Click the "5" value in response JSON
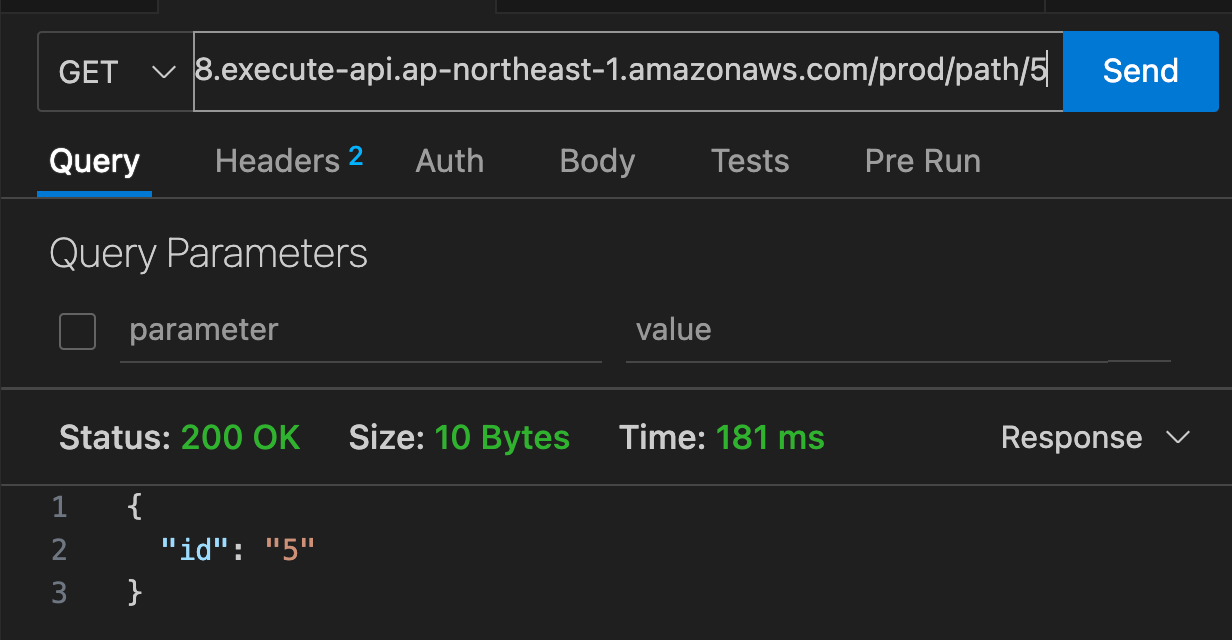This screenshot has width=1232, height=640. pyautogui.click(x=290, y=549)
